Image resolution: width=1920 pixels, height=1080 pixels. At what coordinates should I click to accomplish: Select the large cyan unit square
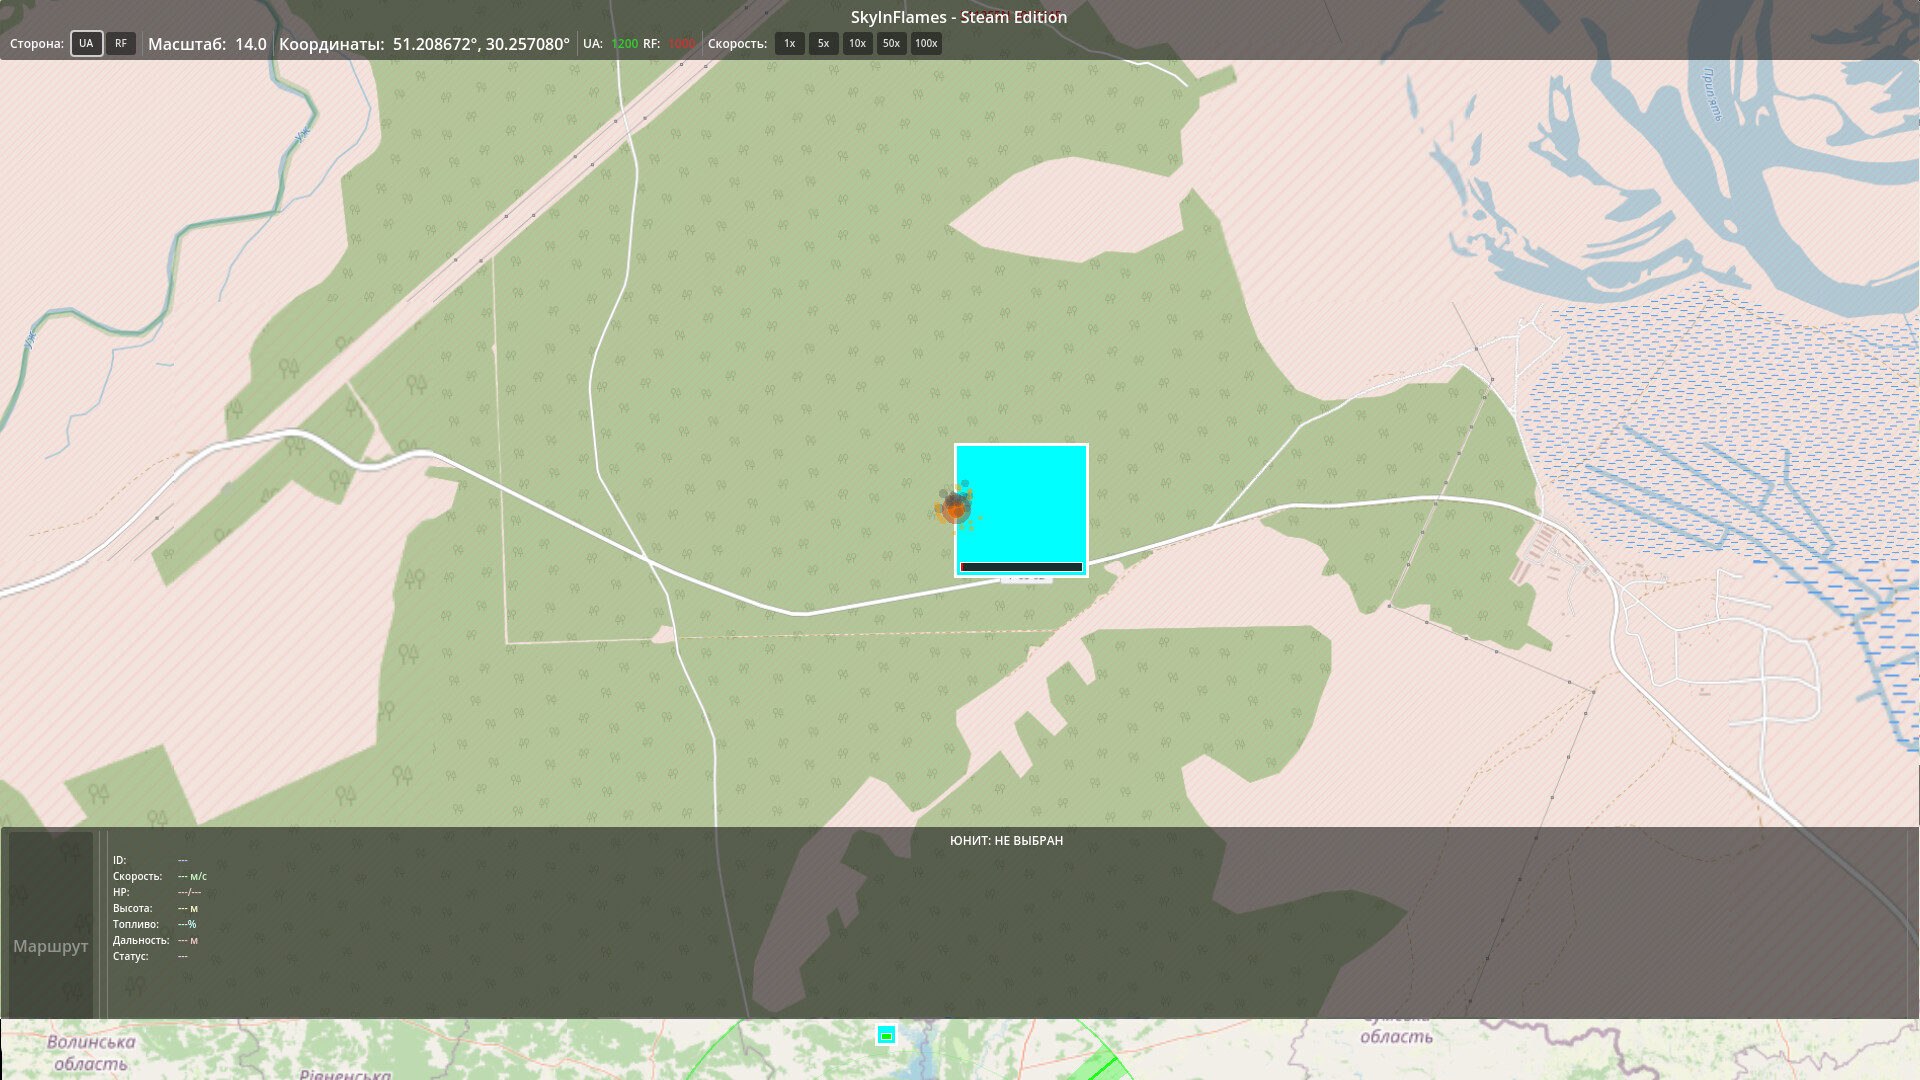(x=1021, y=505)
